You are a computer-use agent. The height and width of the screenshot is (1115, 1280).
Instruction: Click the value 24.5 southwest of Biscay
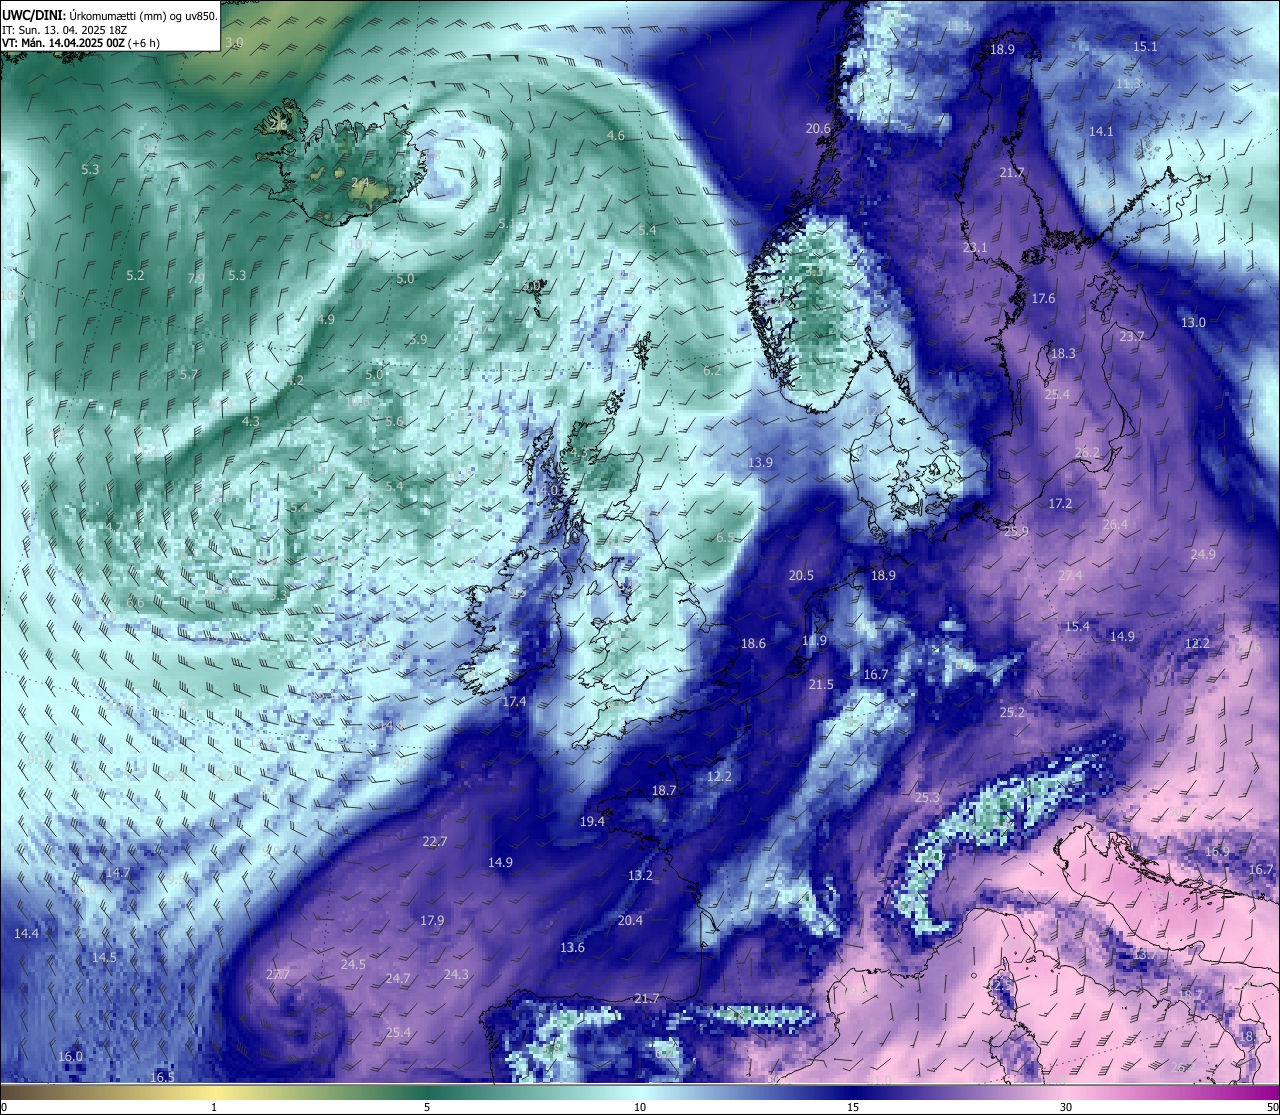click(353, 965)
